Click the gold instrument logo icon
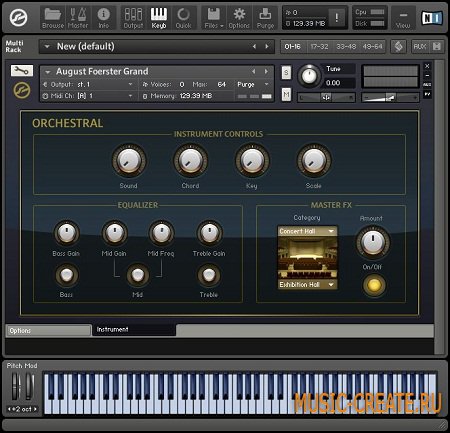 (x=22, y=90)
